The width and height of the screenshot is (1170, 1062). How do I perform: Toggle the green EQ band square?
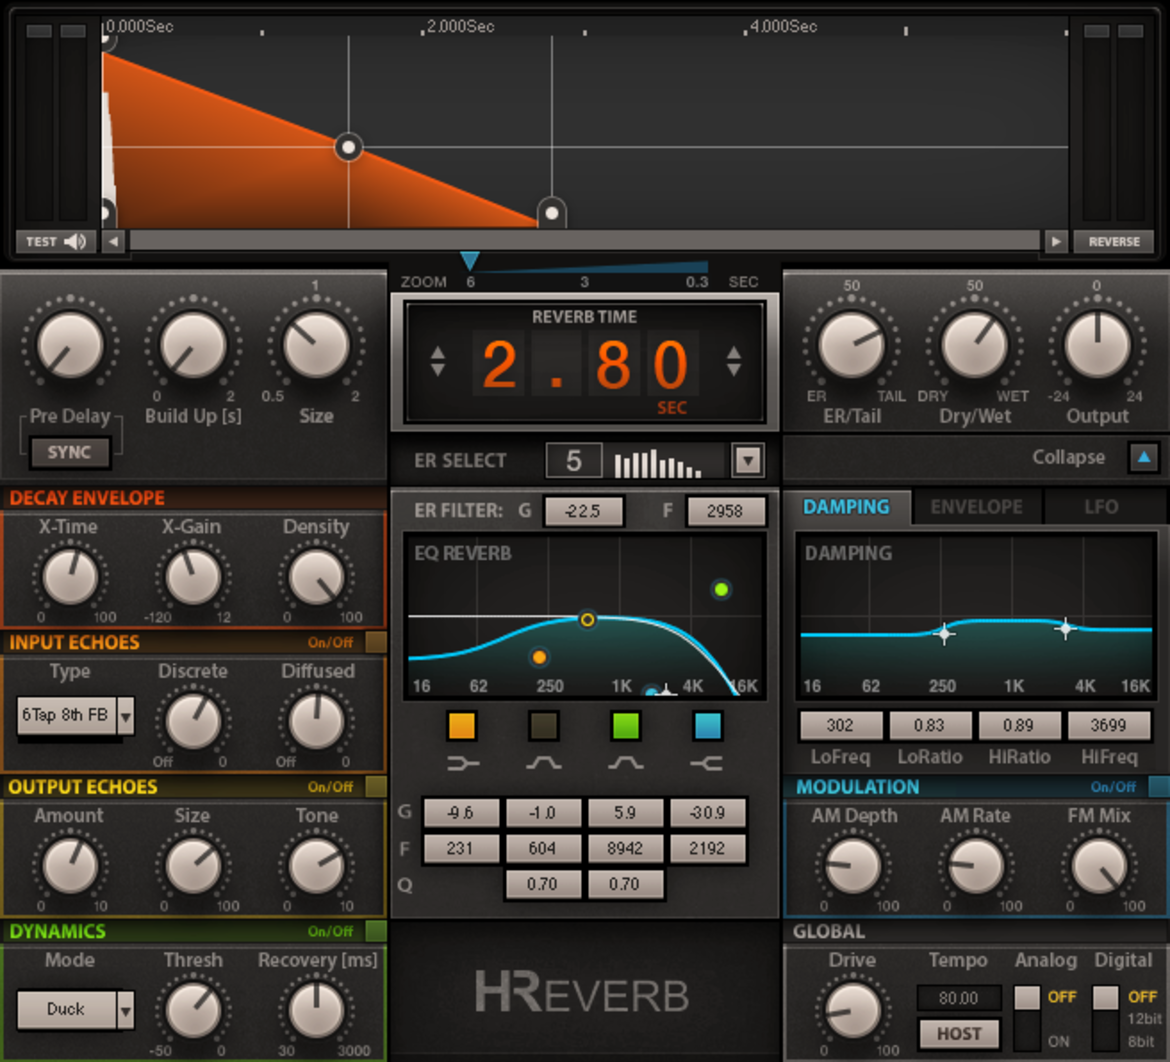[x=625, y=725]
